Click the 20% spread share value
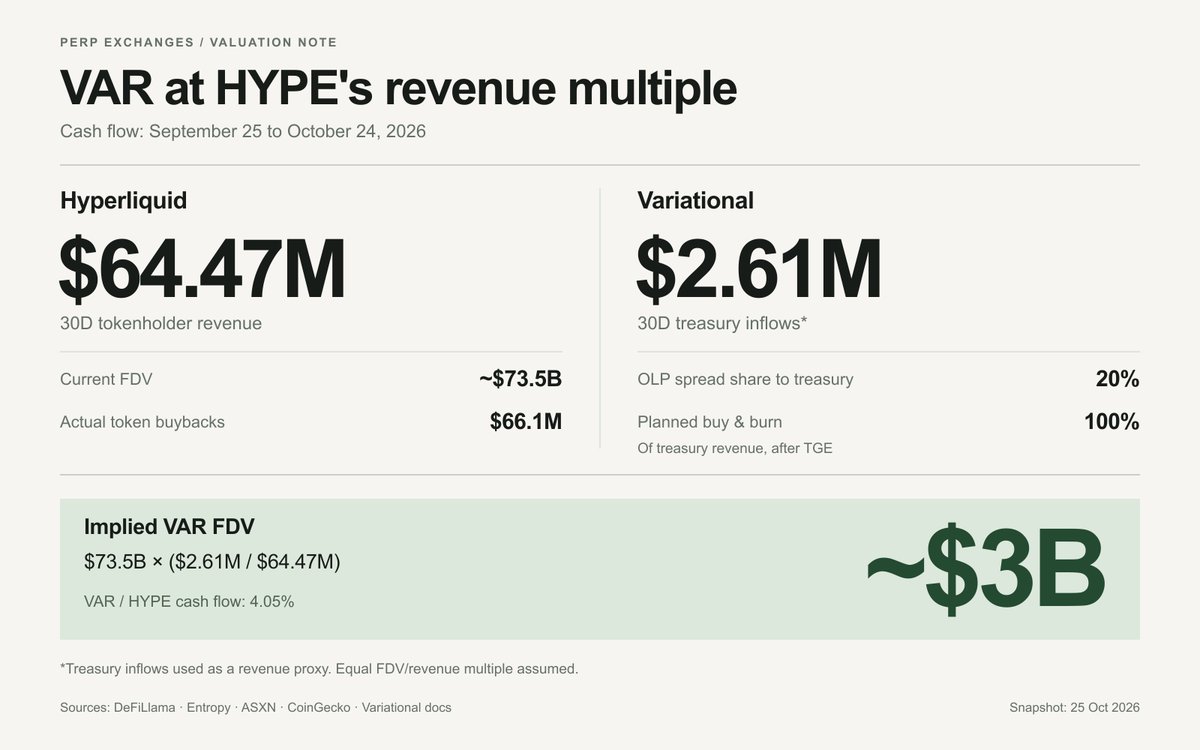This screenshot has width=1200, height=750. [x=1118, y=379]
